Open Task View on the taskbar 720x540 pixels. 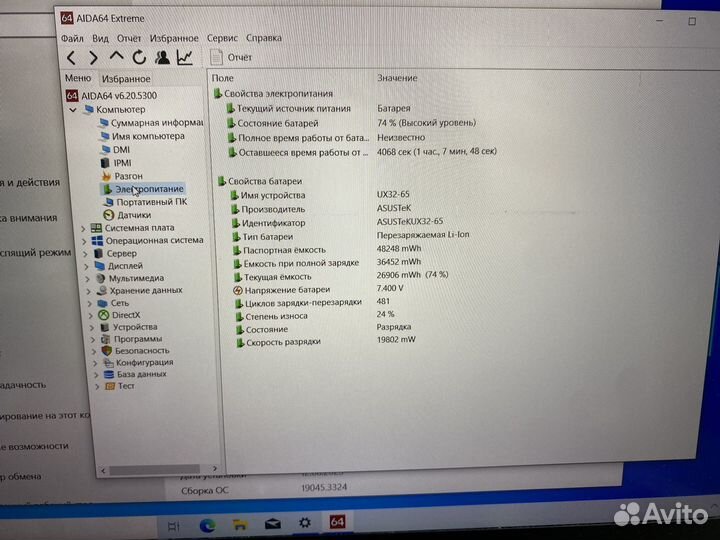pyautogui.click(x=174, y=527)
